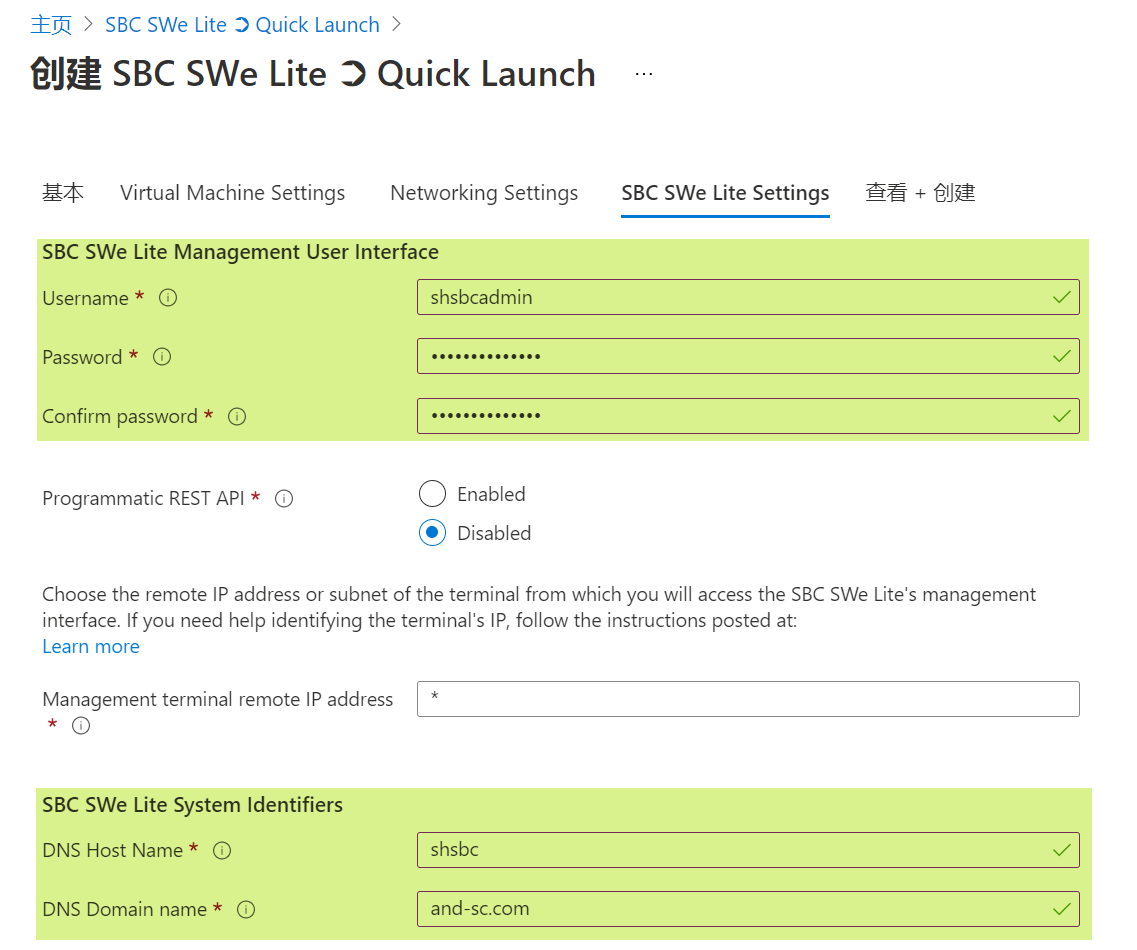Image resolution: width=1137 pixels, height=950 pixels.
Task: Edit Management terminal remote IP address field
Action: click(x=748, y=699)
